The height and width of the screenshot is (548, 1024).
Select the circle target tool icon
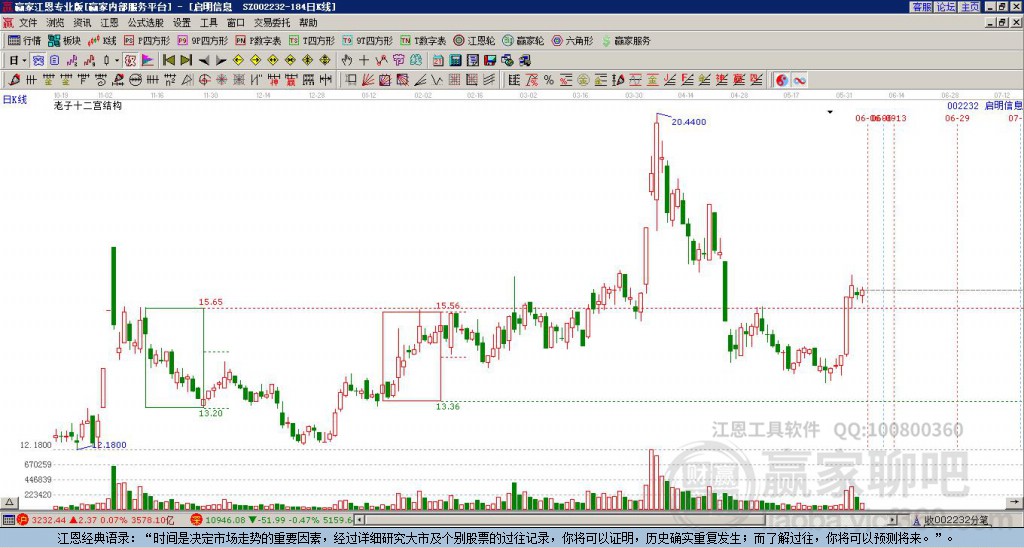pyautogui.click(x=204, y=80)
